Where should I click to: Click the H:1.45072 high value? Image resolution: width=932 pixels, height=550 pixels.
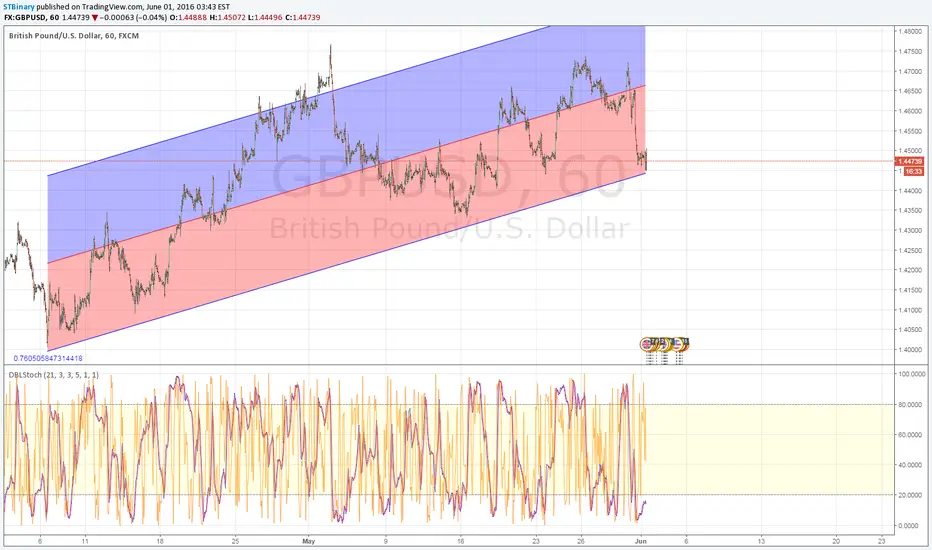228,18
